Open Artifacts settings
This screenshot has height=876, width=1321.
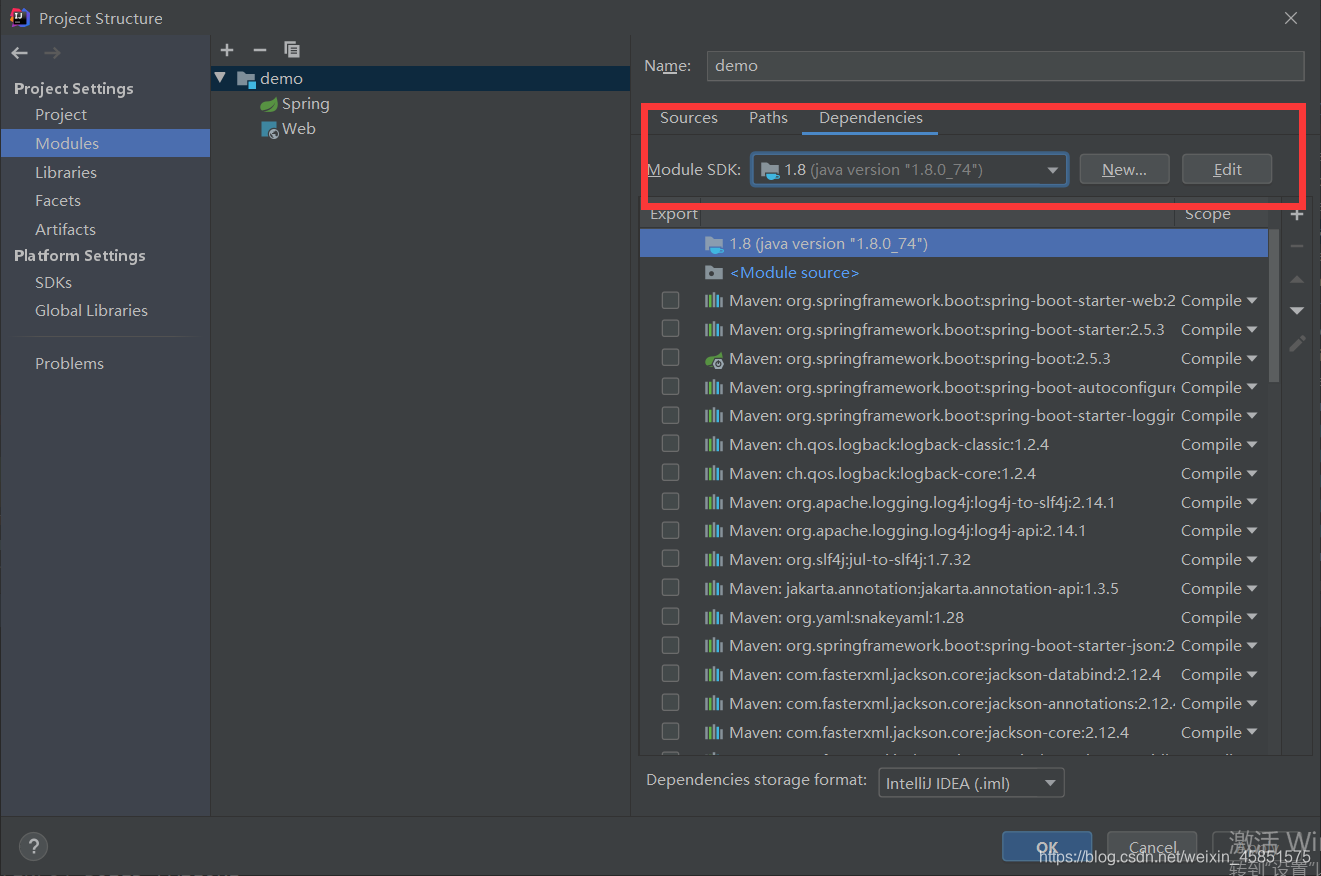pos(65,229)
